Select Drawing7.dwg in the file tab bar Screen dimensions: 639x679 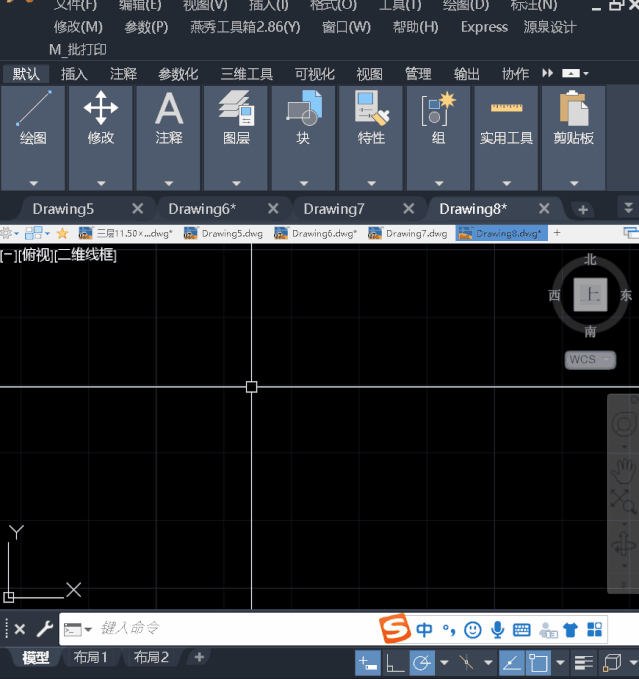(x=408, y=233)
